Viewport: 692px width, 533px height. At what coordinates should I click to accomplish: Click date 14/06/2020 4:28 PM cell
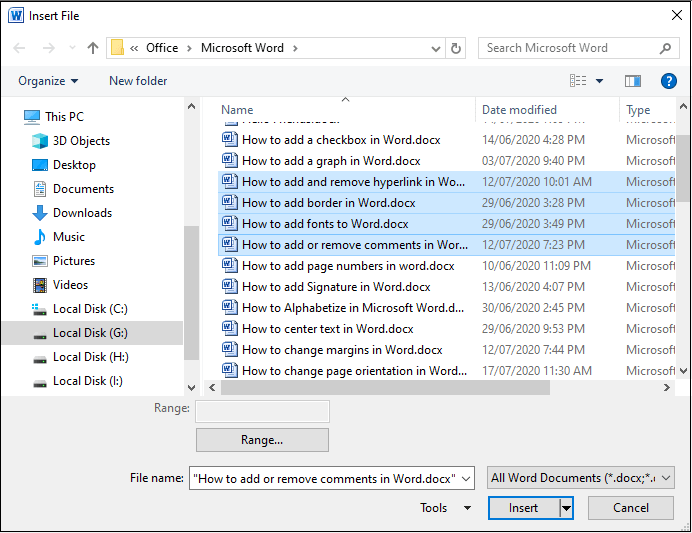point(533,140)
